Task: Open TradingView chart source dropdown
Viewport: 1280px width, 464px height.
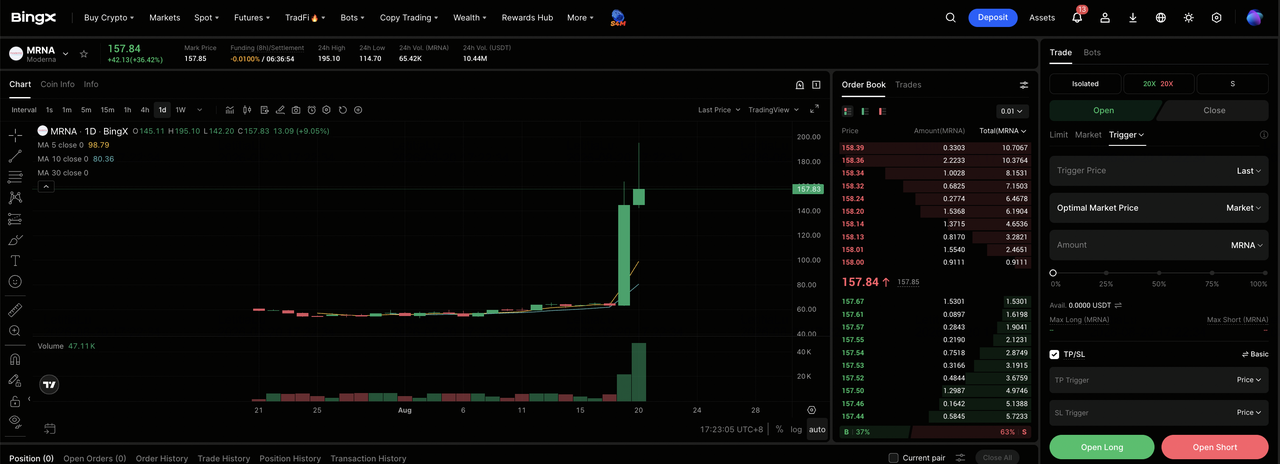Action: [773, 110]
